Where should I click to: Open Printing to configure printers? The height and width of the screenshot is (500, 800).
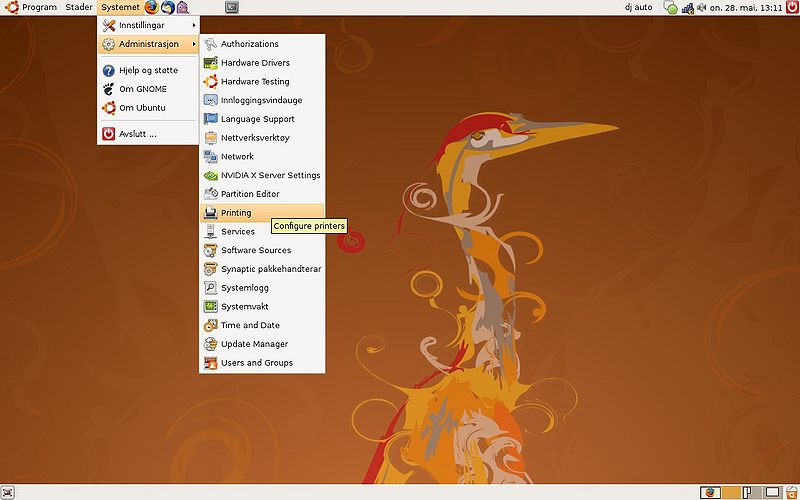[x=262, y=213]
